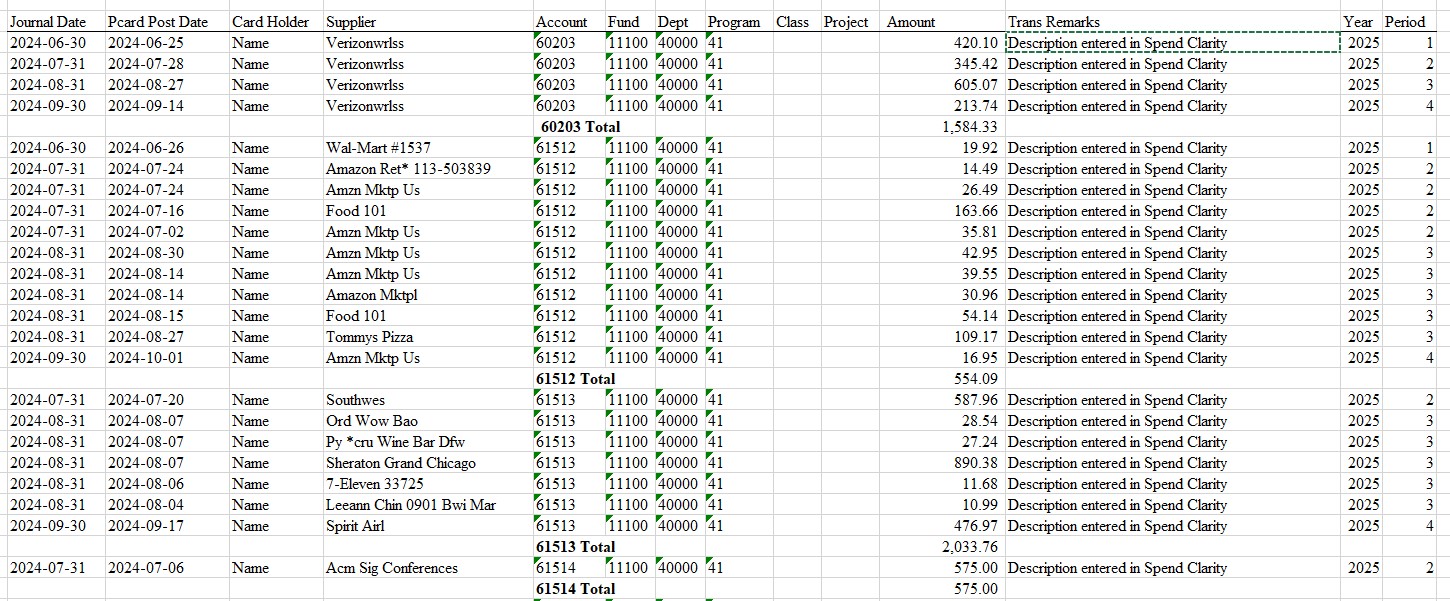
Task: Click the 554.09 total amount cell
Action: pyautogui.click(x=944, y=379)
